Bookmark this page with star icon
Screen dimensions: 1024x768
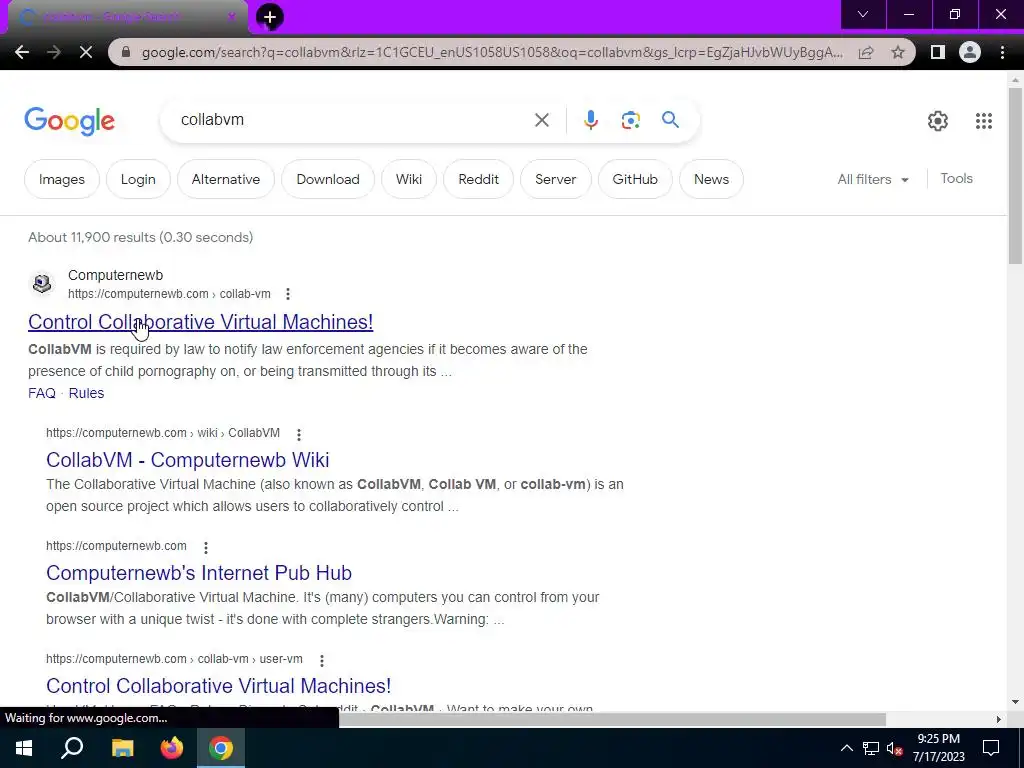pos(898,52)
